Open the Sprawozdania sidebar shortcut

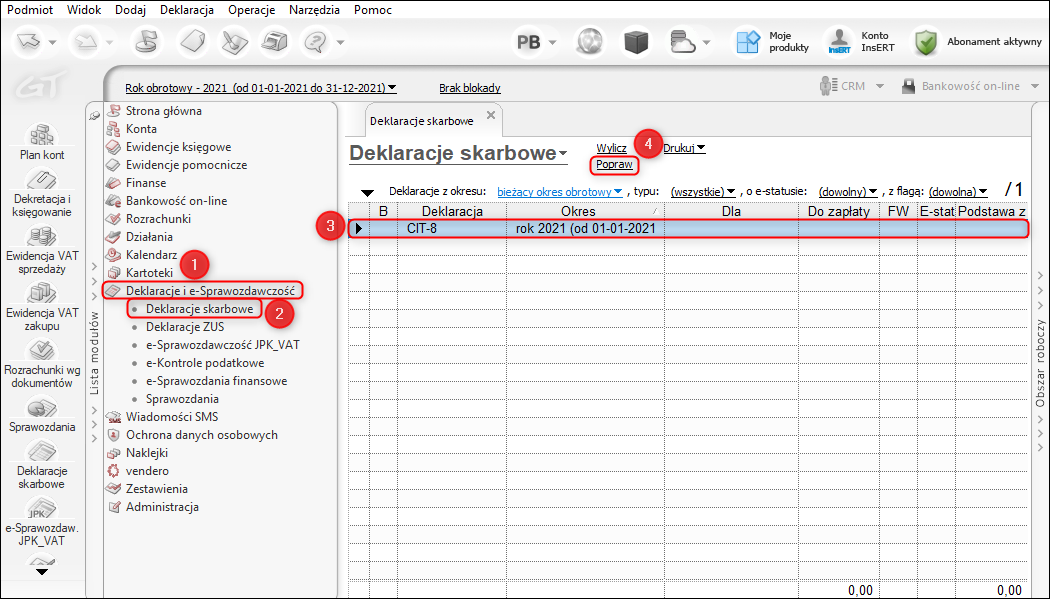click(42, 415)
